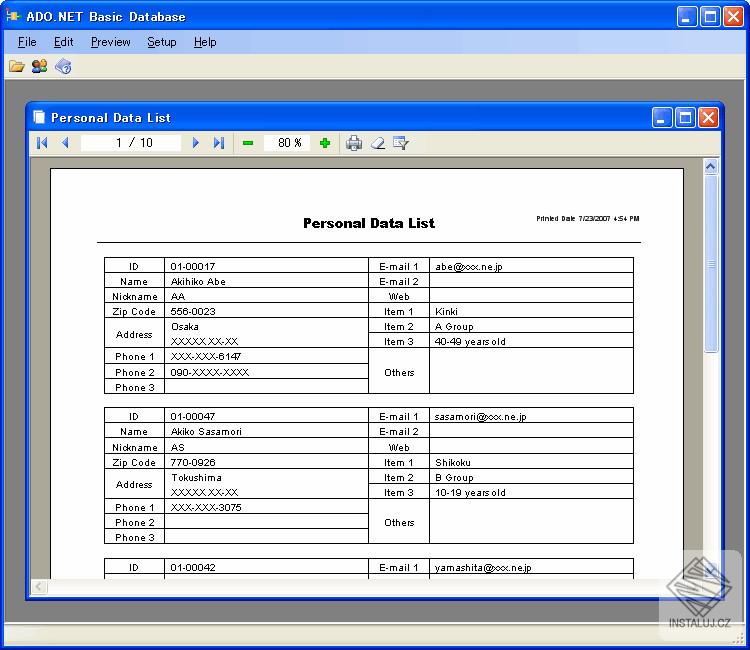
Task: Close the Personal Data List window
Action: 708,118
